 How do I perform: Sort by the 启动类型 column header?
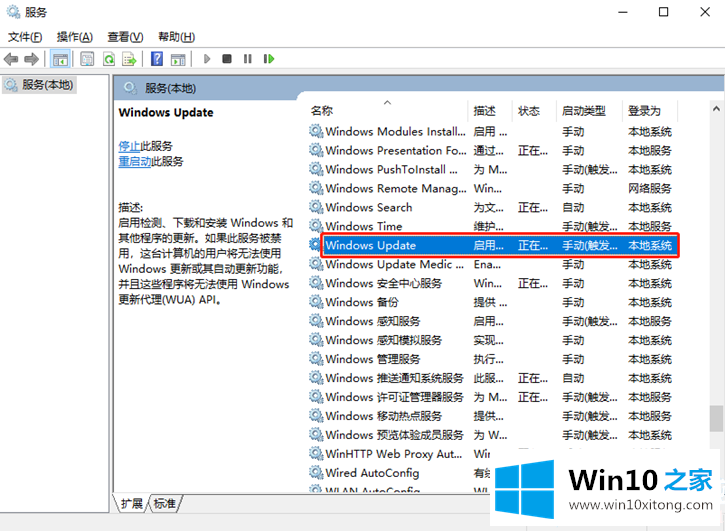click(589, 111)
